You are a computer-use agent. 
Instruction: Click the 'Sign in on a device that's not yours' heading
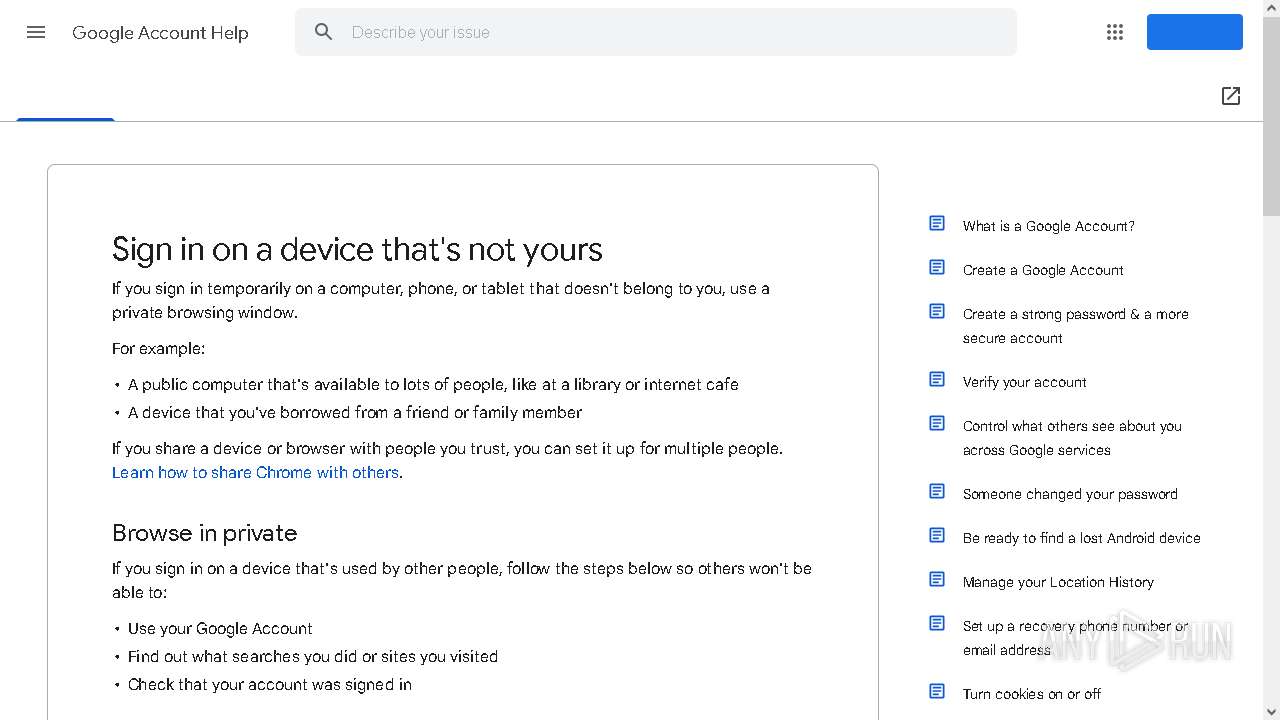tap(357, 249)
